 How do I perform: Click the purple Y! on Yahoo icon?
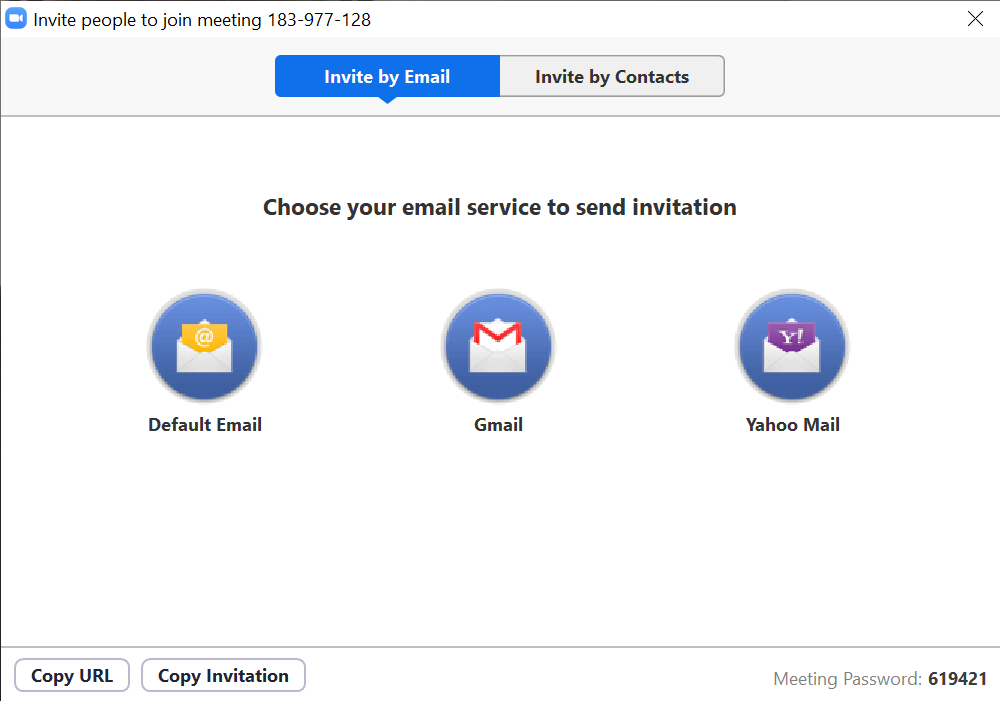click(791, 336)
